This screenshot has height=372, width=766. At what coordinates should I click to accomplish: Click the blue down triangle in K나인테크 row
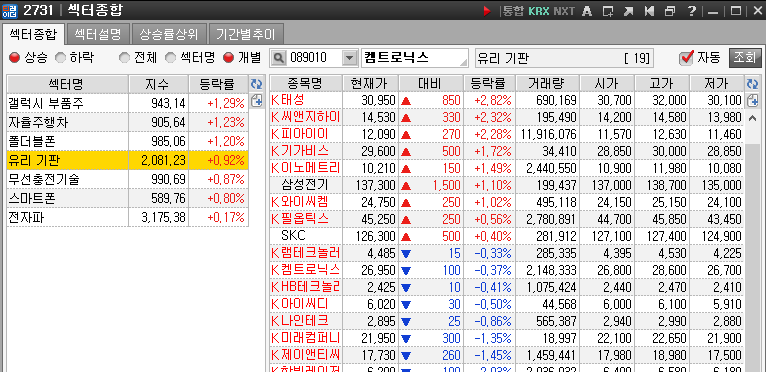405,321
